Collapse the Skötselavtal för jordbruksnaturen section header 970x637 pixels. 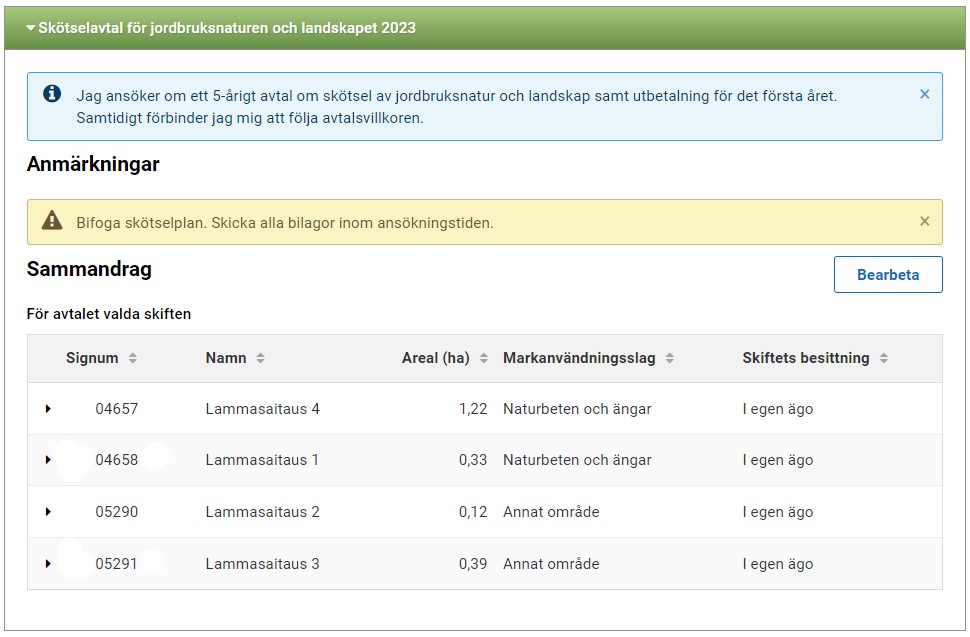(222, 28)
